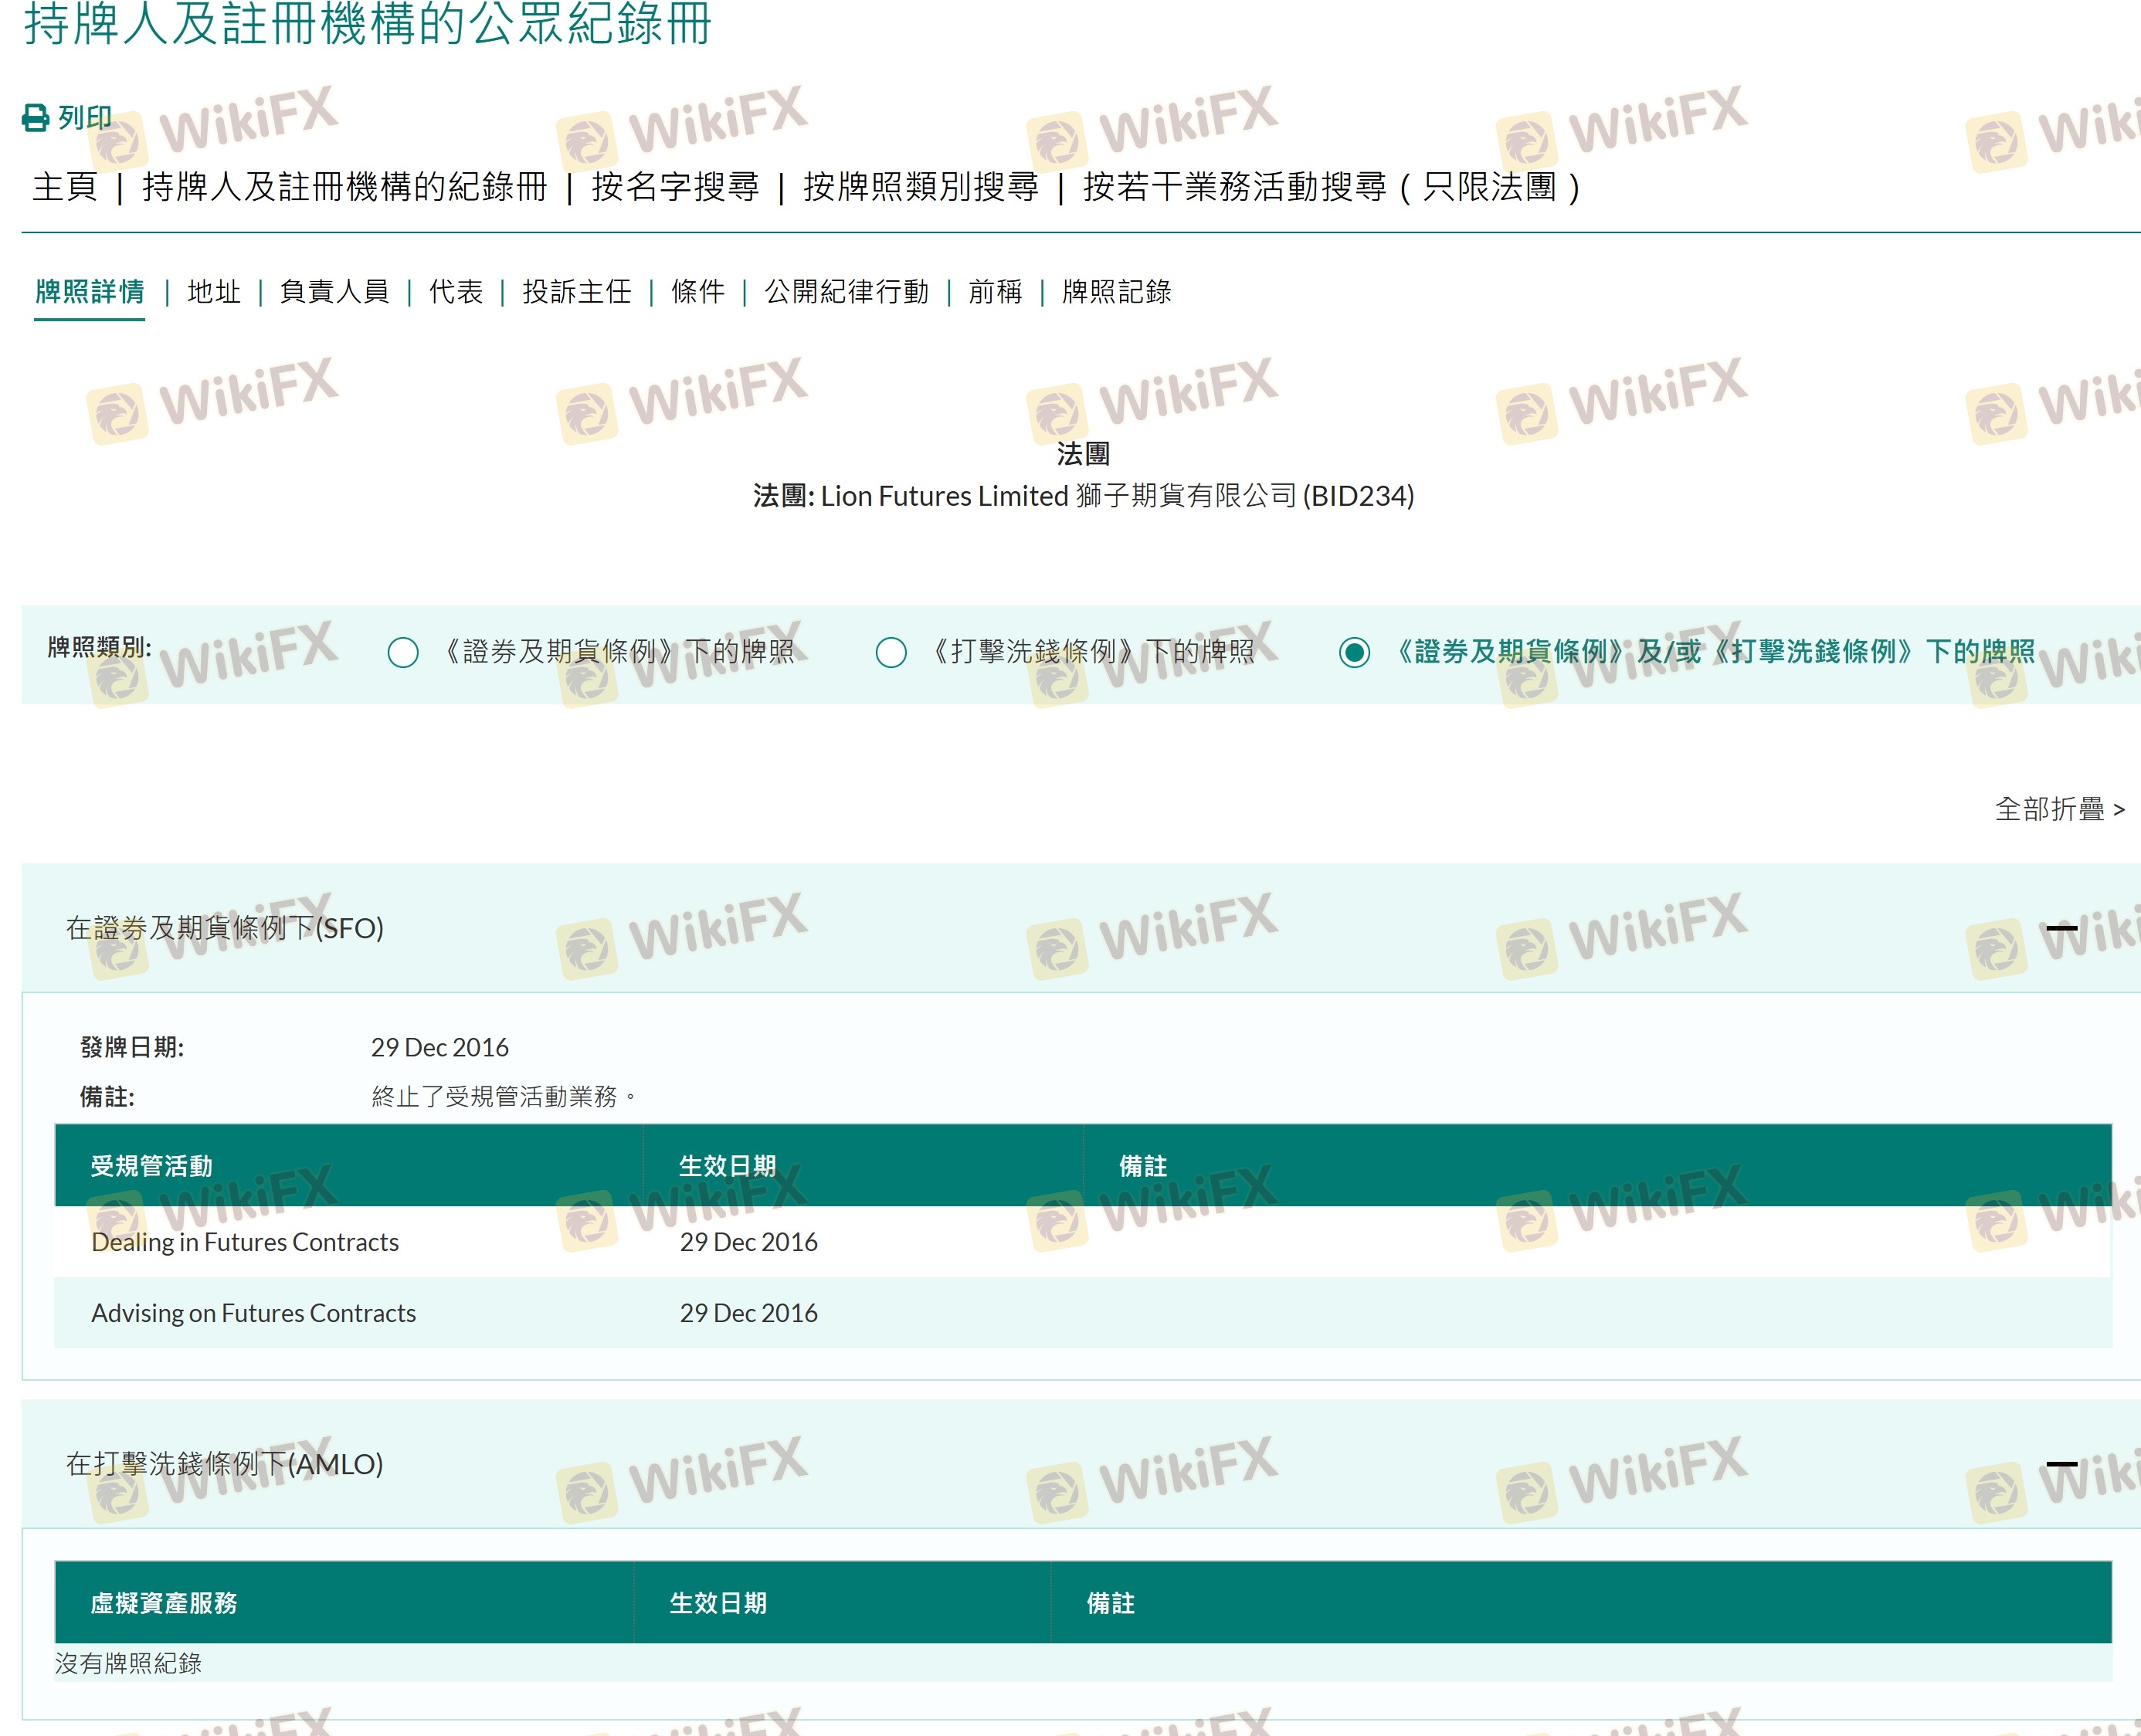Select the combined SFO and/or AMLO licence radio
This screenshot has height=1736, width=2141.
[1354, 653]
